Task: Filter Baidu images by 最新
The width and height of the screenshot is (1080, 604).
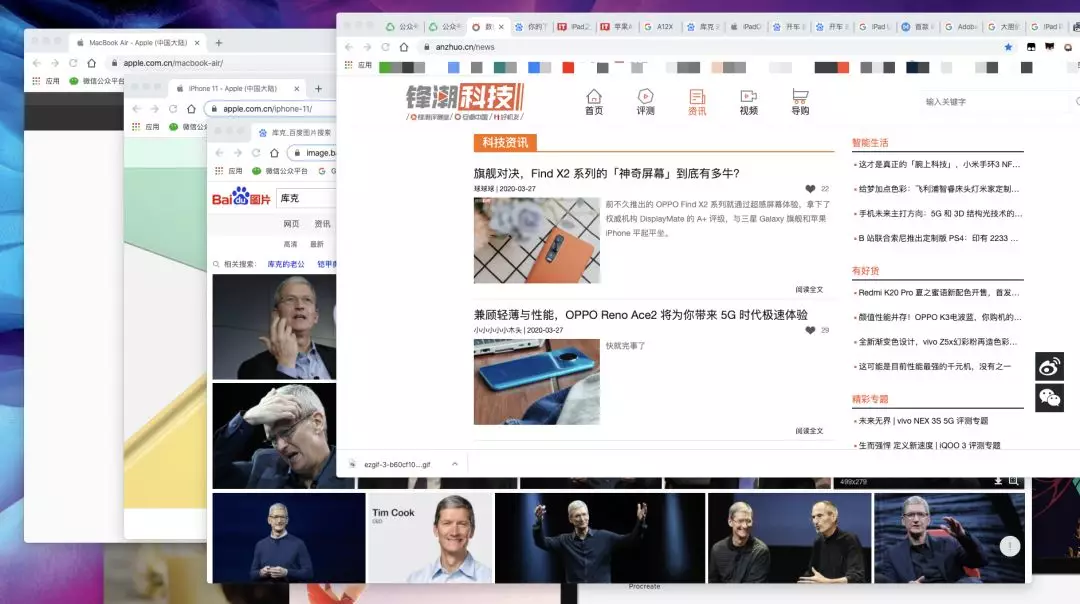Action: click(317, 244)
